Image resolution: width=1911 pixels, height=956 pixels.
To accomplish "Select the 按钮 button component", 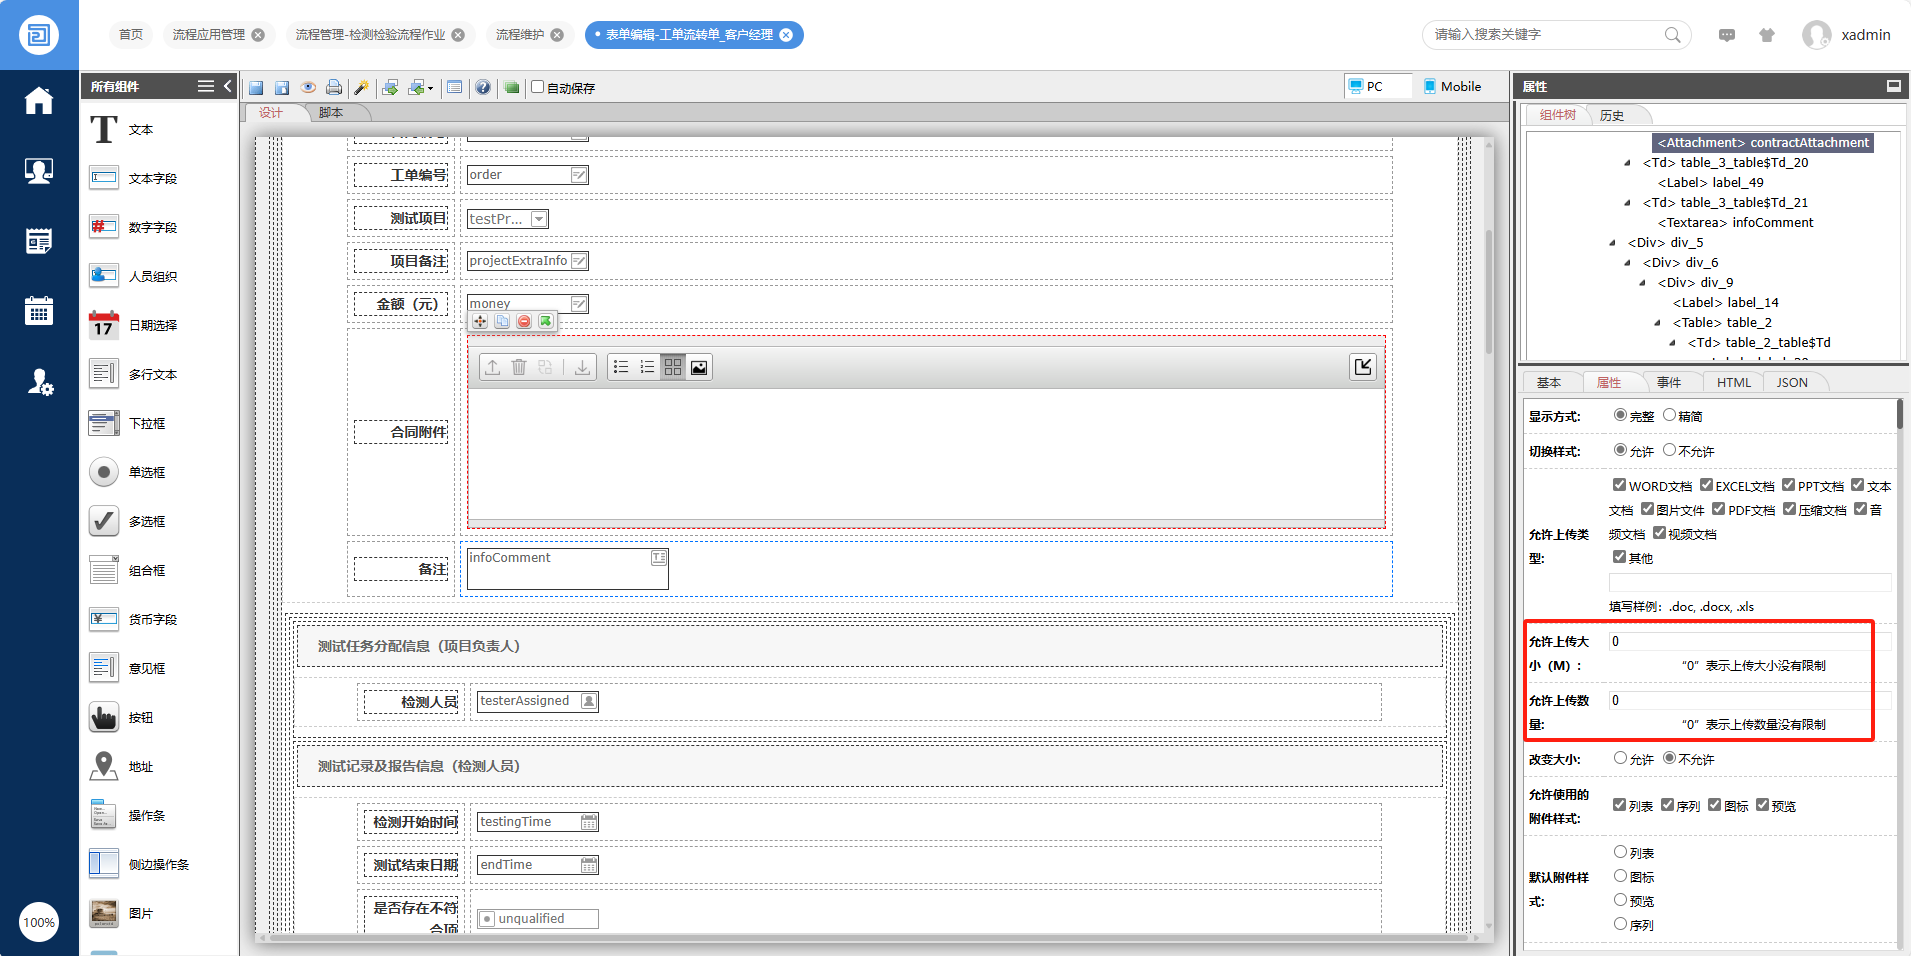I will [x=121, y=717].
